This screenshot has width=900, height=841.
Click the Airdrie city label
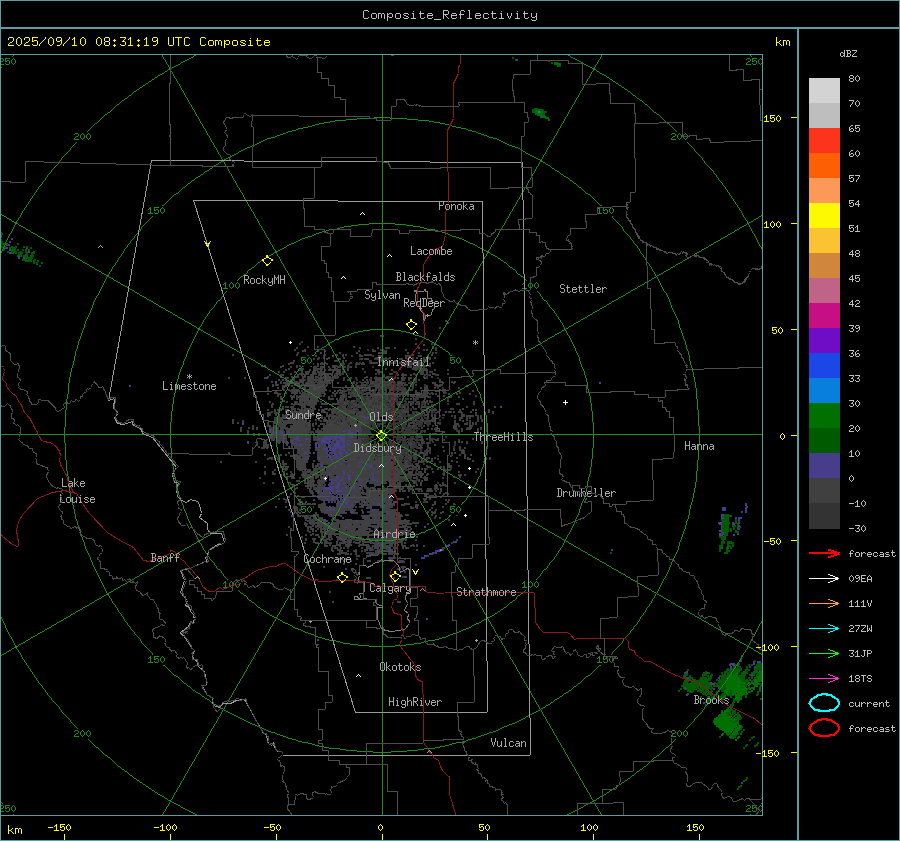click(x=394, y=534)
